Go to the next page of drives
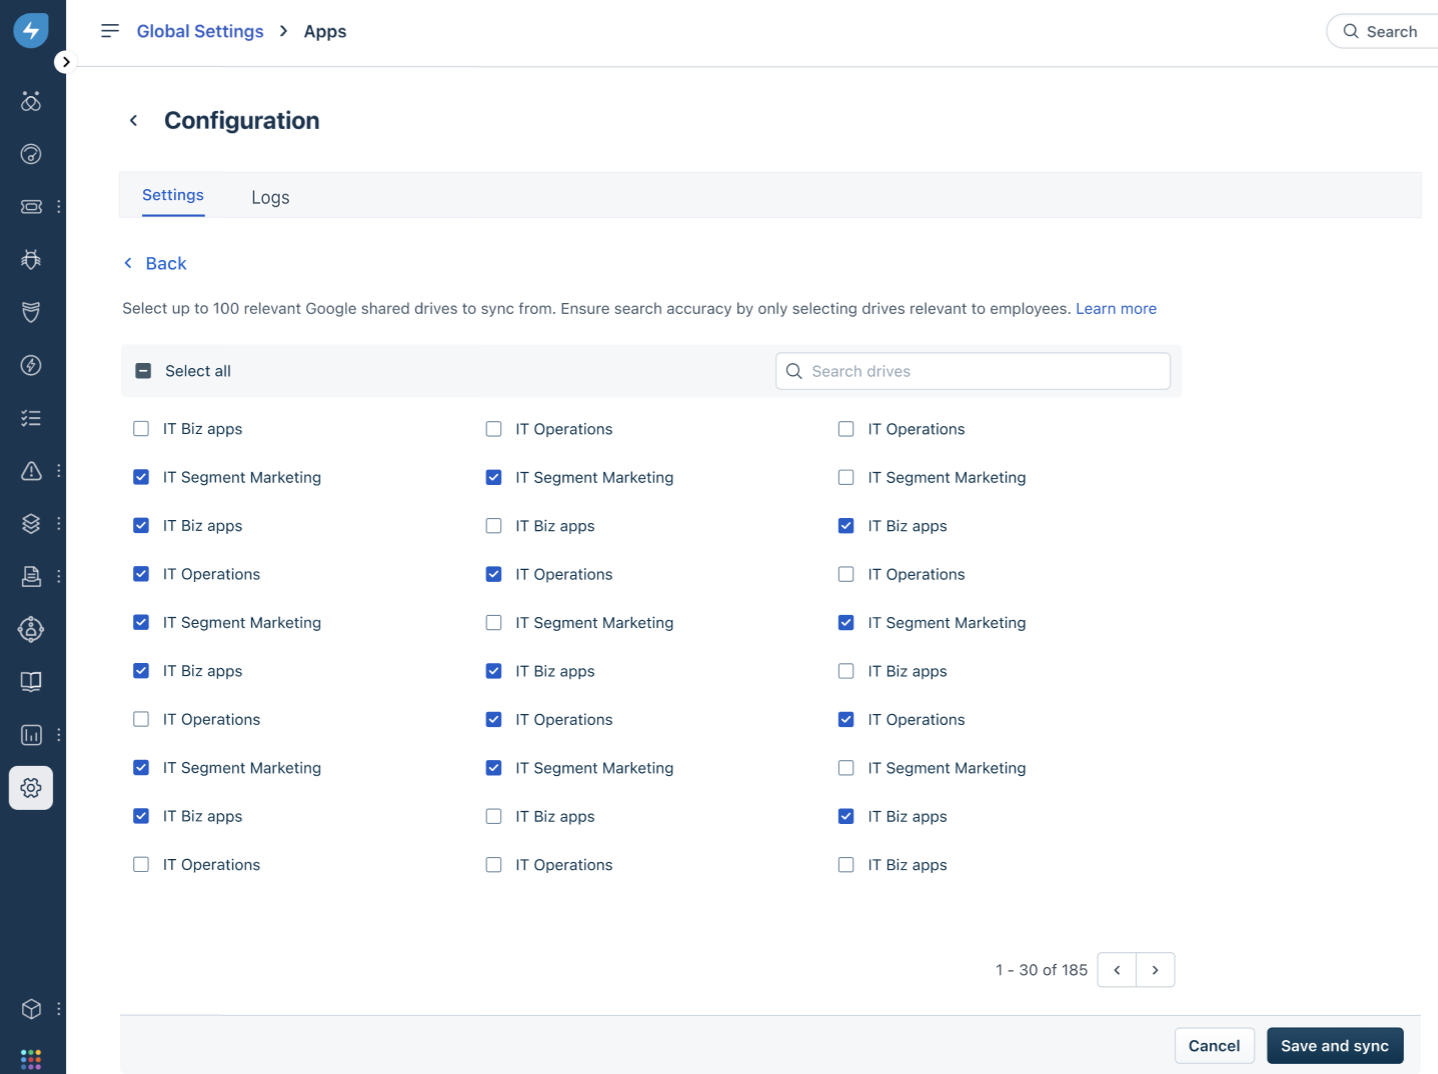 [x=1155, y=970]
